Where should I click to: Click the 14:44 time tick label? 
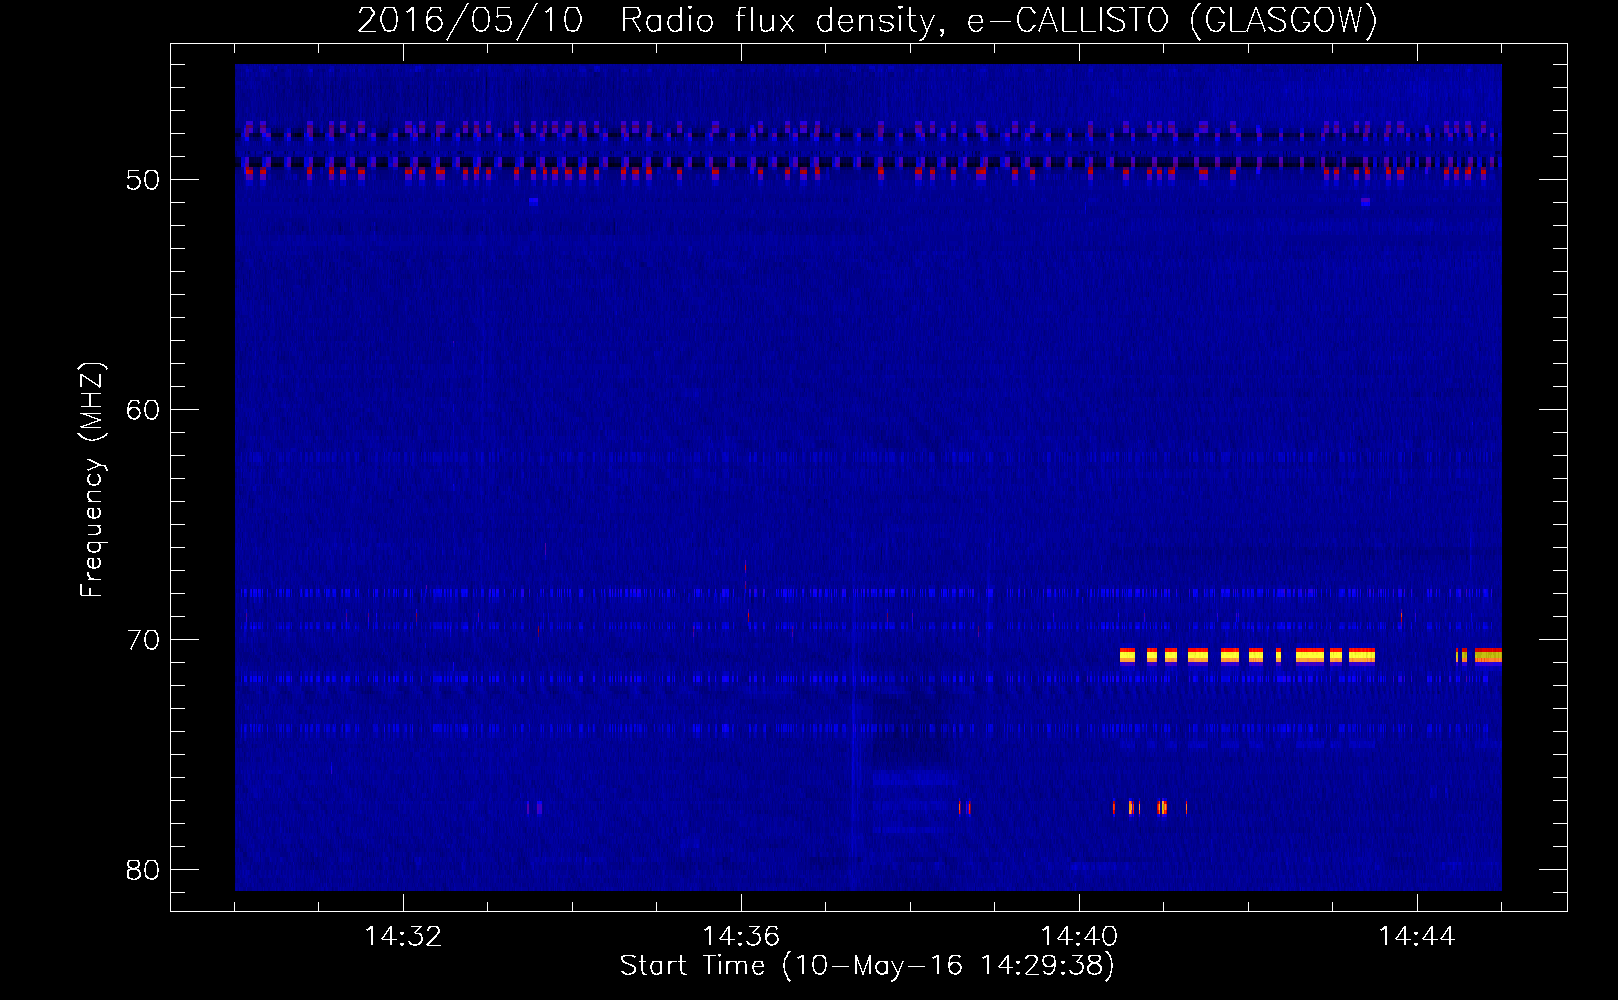1417,937
